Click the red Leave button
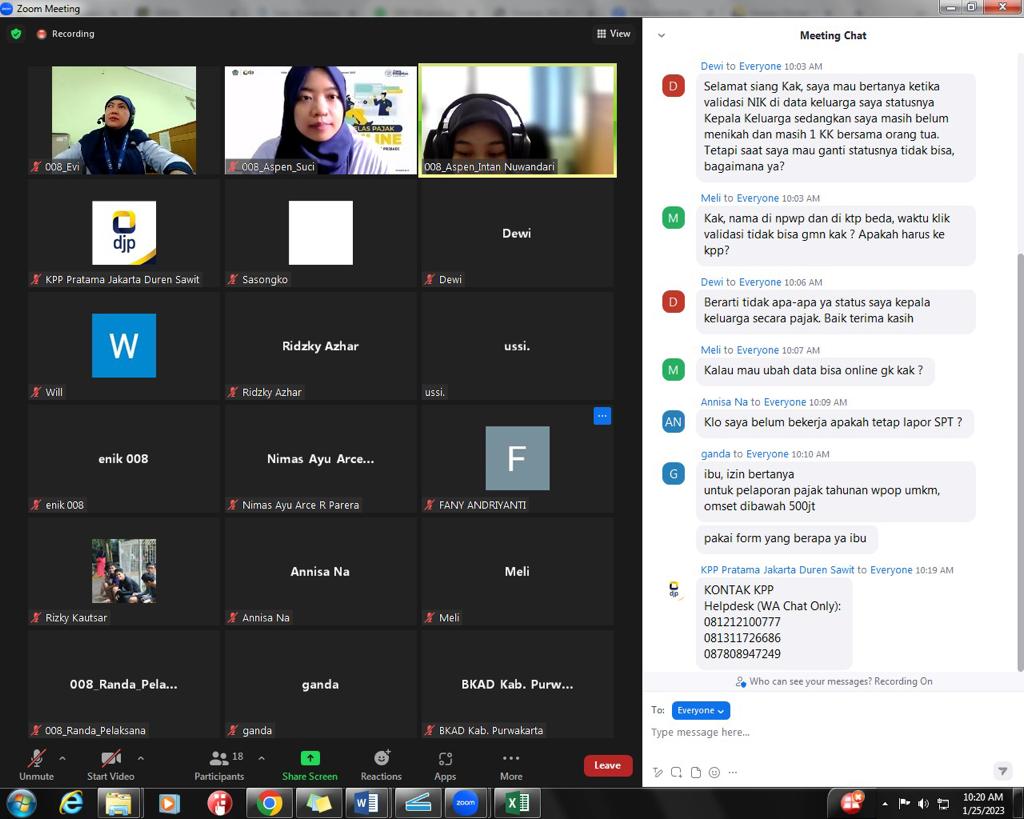This screenshot has width=1024, height=819. [608, 765]
